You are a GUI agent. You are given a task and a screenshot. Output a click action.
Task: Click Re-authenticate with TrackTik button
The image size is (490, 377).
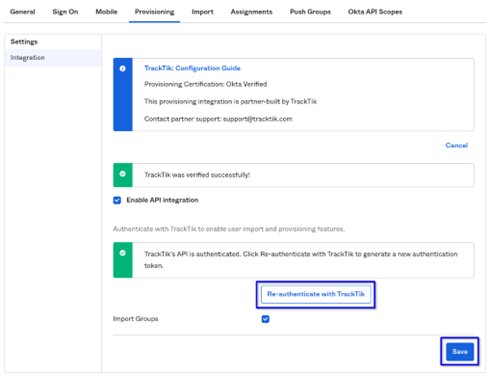(316, 294)
